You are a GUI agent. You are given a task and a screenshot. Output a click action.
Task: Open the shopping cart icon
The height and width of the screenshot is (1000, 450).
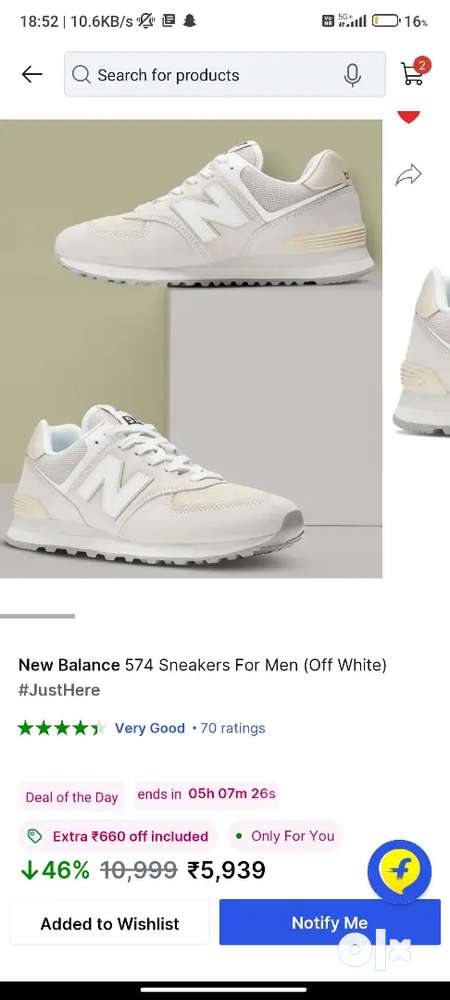[x=414, y=71]
